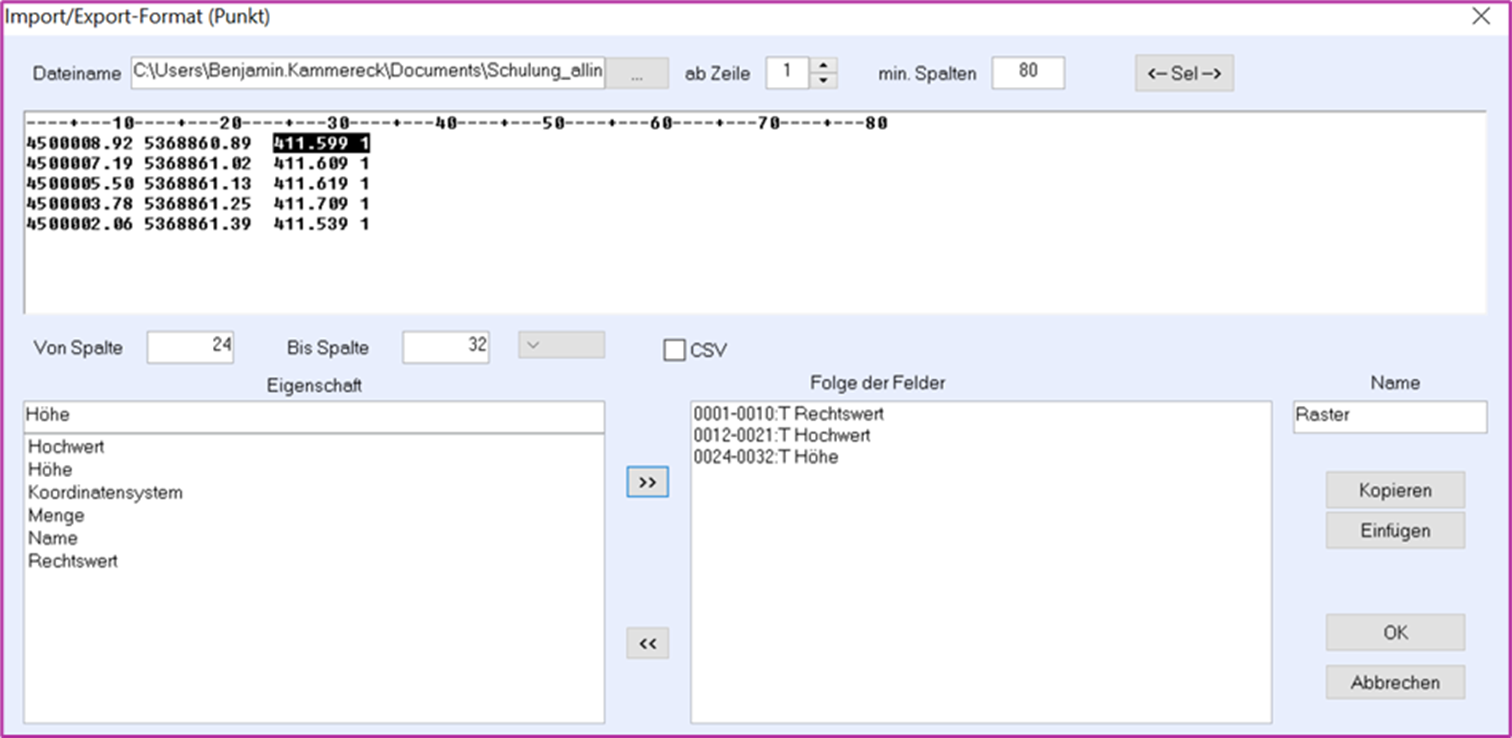Image resolution: width=1512 pixels, height=738 pixels.
Task: Enable the CSV checkbox
Action: point(675,350)
